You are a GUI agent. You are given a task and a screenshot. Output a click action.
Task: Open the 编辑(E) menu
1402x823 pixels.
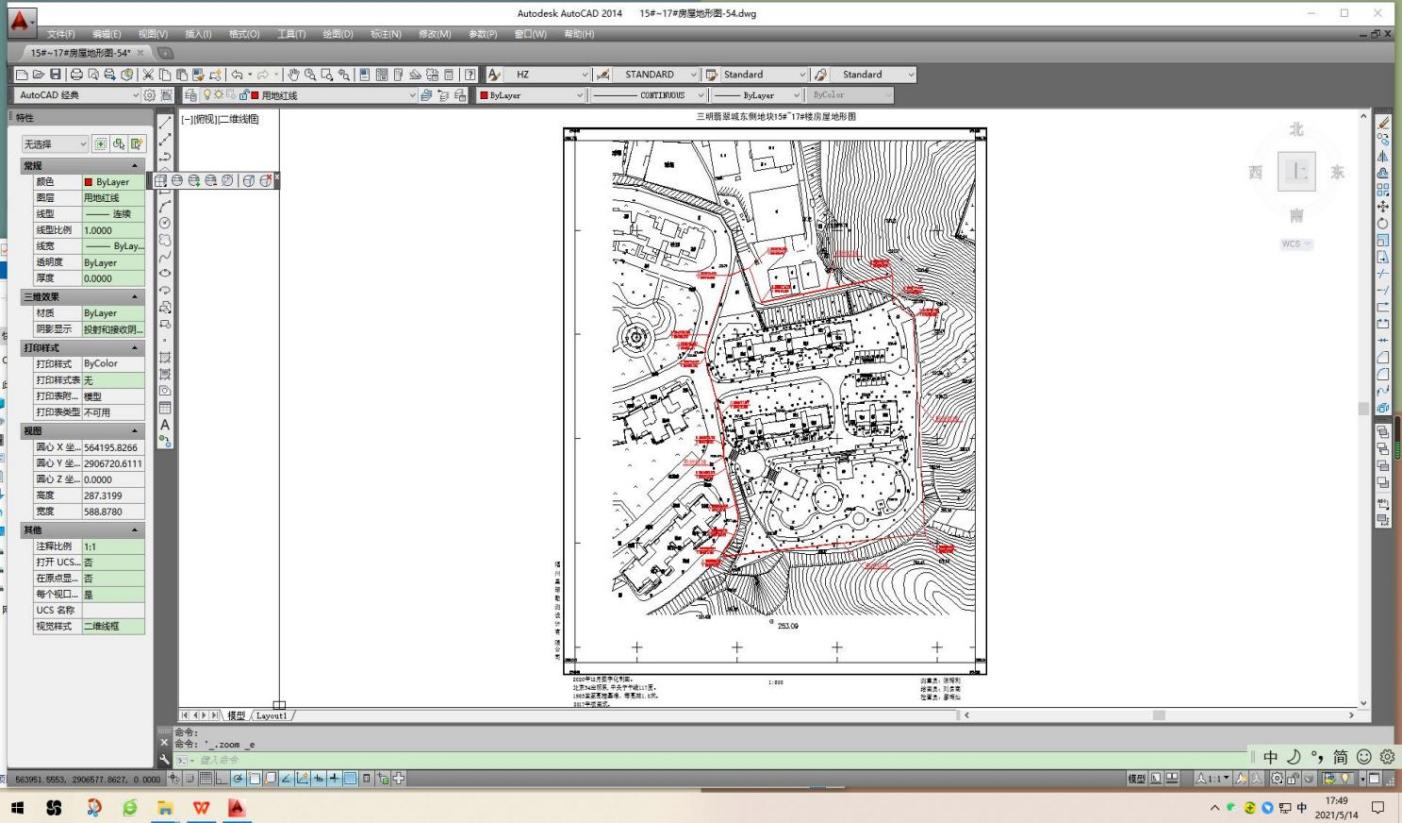coord(107,35)
